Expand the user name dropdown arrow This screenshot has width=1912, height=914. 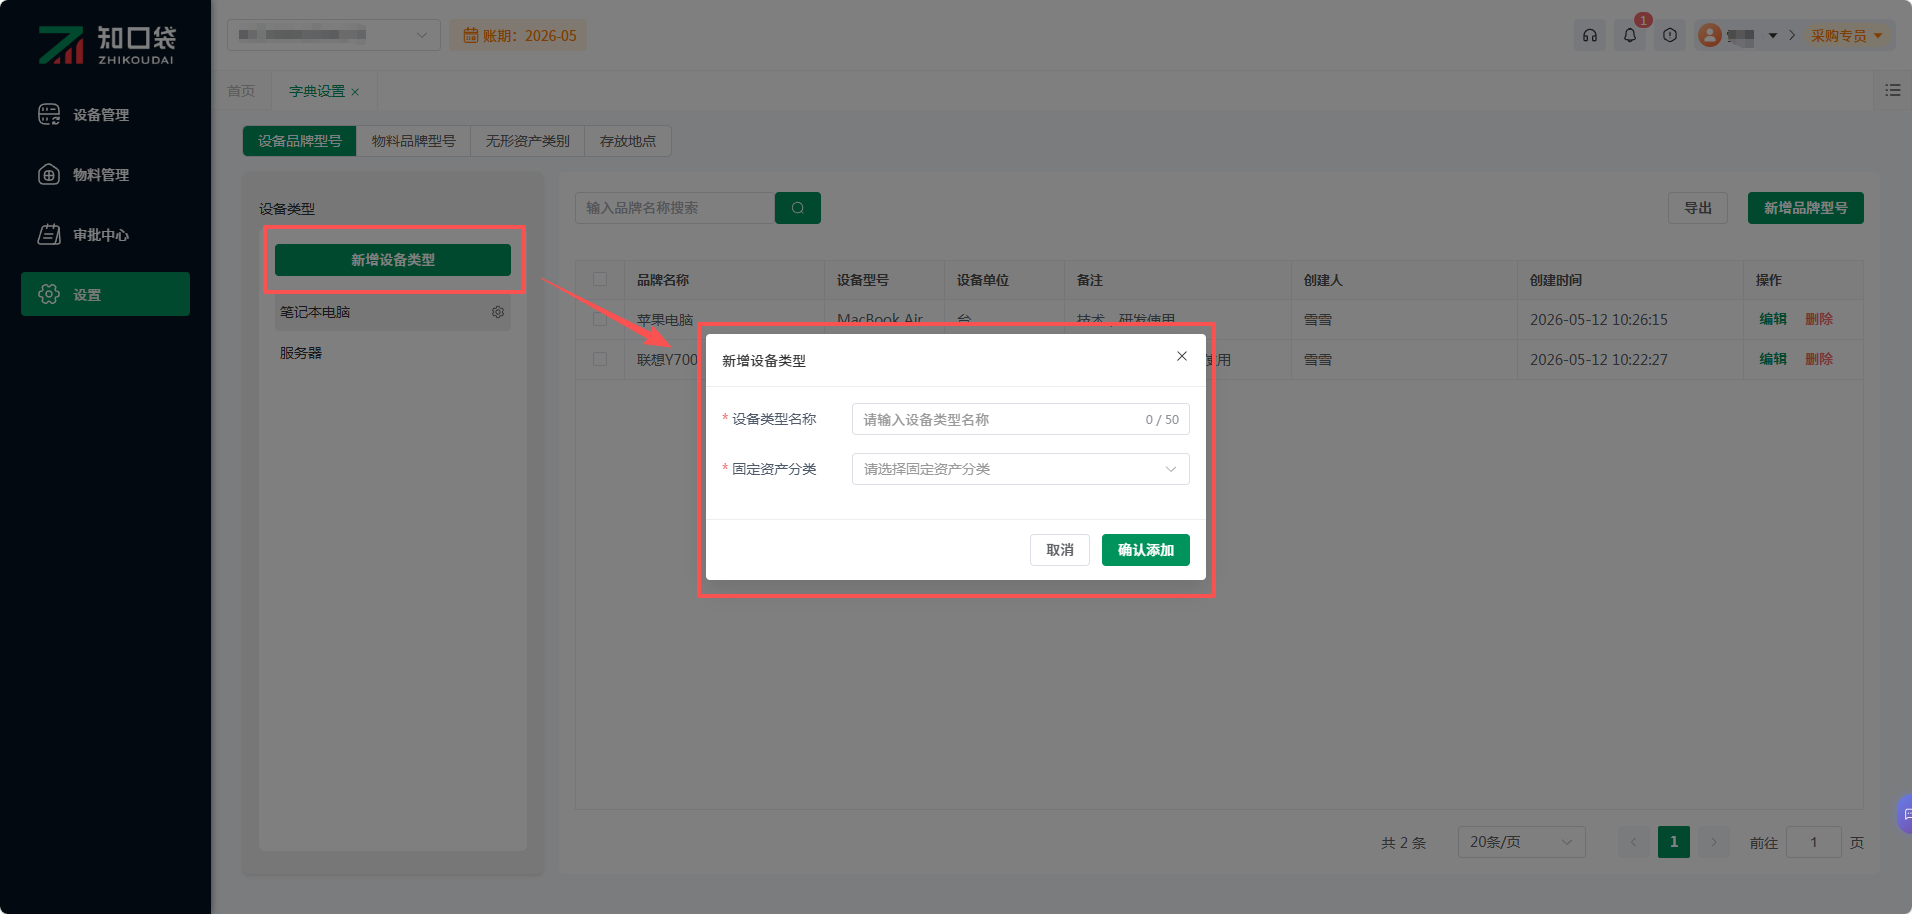(1773, 36)
